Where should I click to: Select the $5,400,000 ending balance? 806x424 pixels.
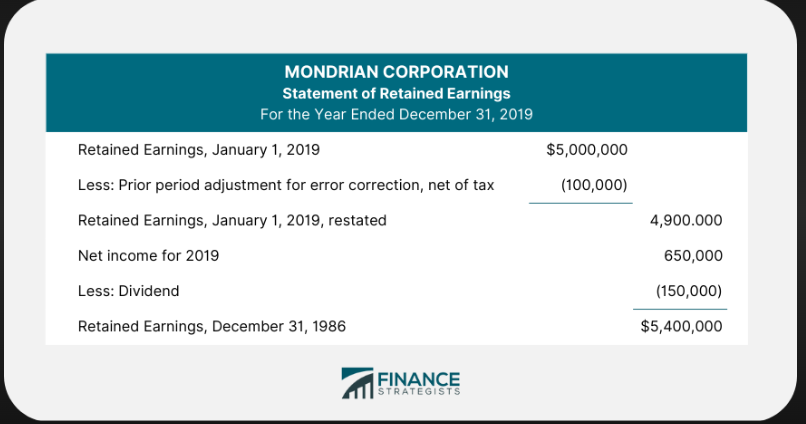[681, 325]
